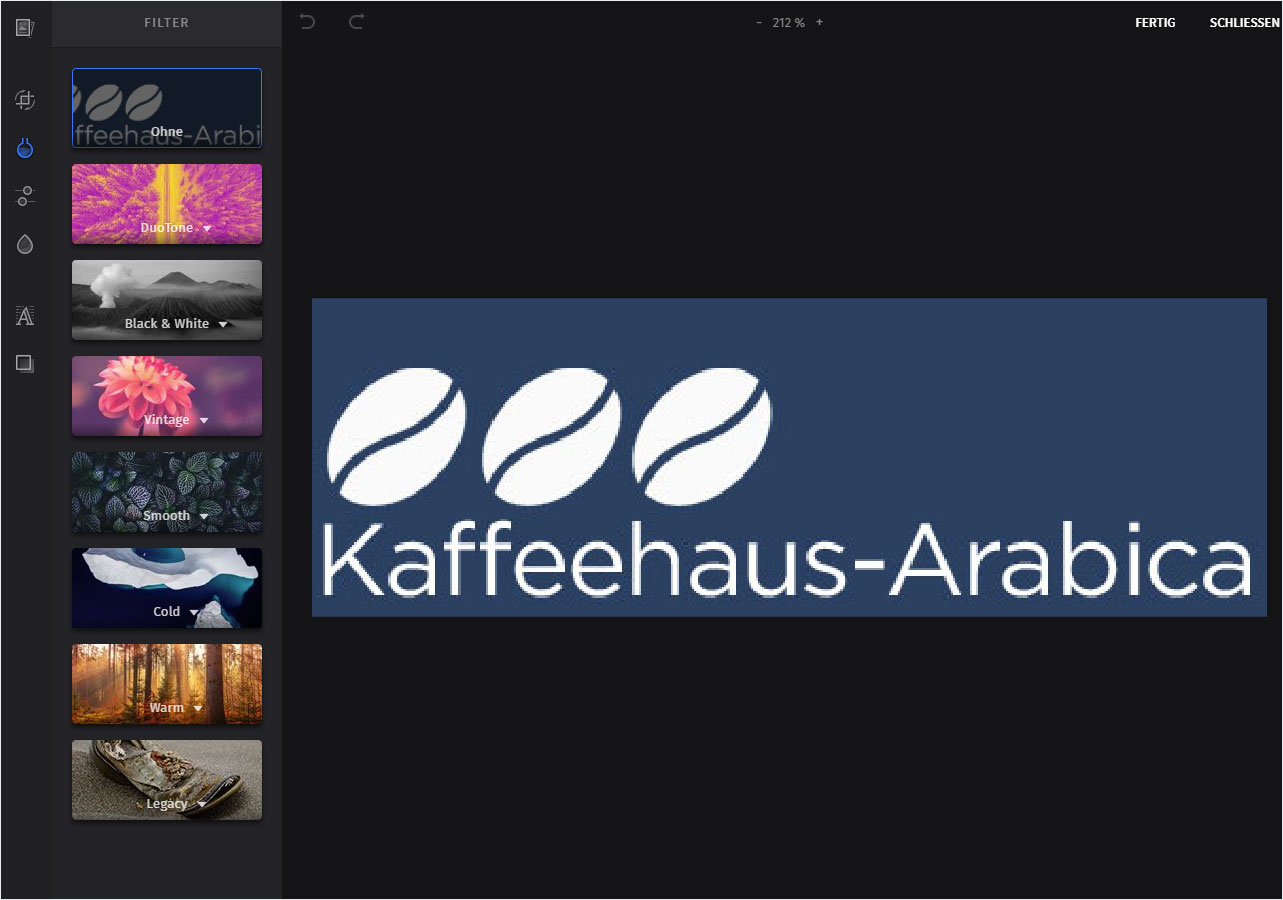Image resolution: width=1283 pixels, height=900 pixels.
Task: Zoom in with the plus button
Action: [819, 22]
